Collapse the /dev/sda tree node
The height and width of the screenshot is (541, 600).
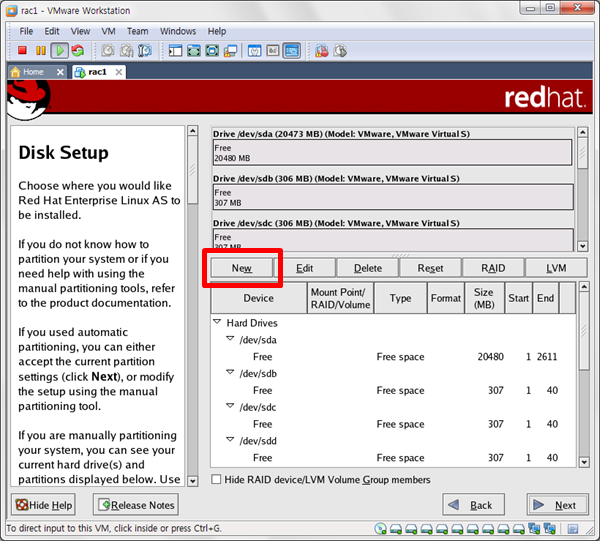230,339
